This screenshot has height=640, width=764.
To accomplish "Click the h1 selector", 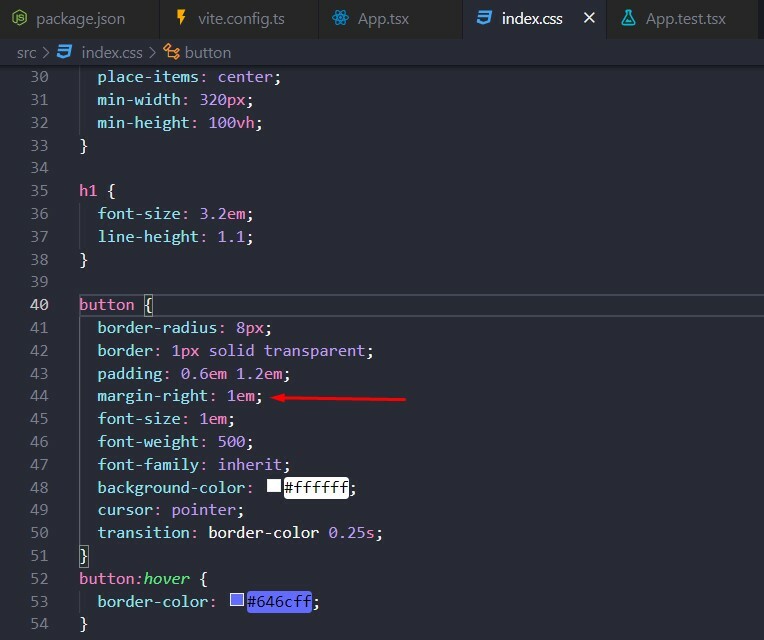I will point(88,190).
